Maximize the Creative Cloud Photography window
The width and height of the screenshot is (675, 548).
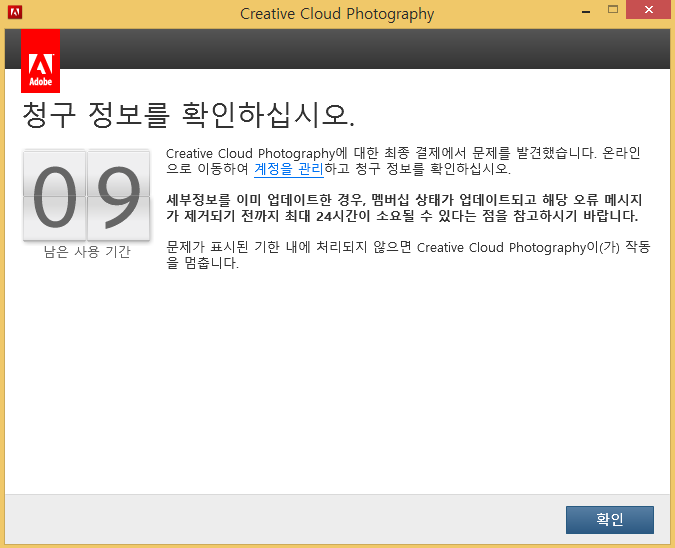tap(613, 9)
